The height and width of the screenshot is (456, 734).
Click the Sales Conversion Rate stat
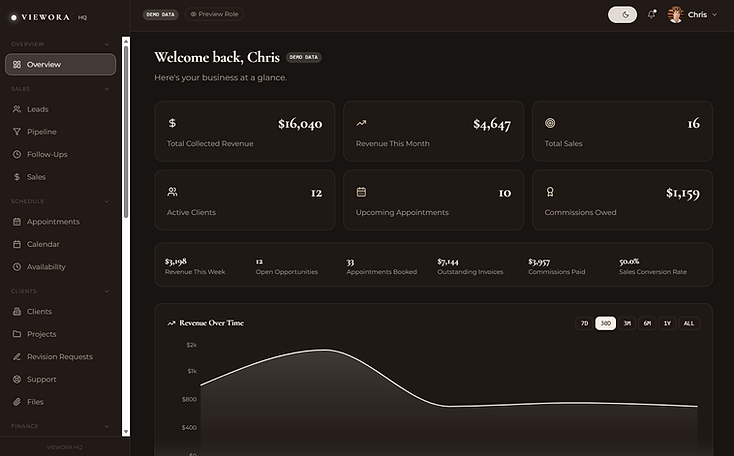coord(653,266)
